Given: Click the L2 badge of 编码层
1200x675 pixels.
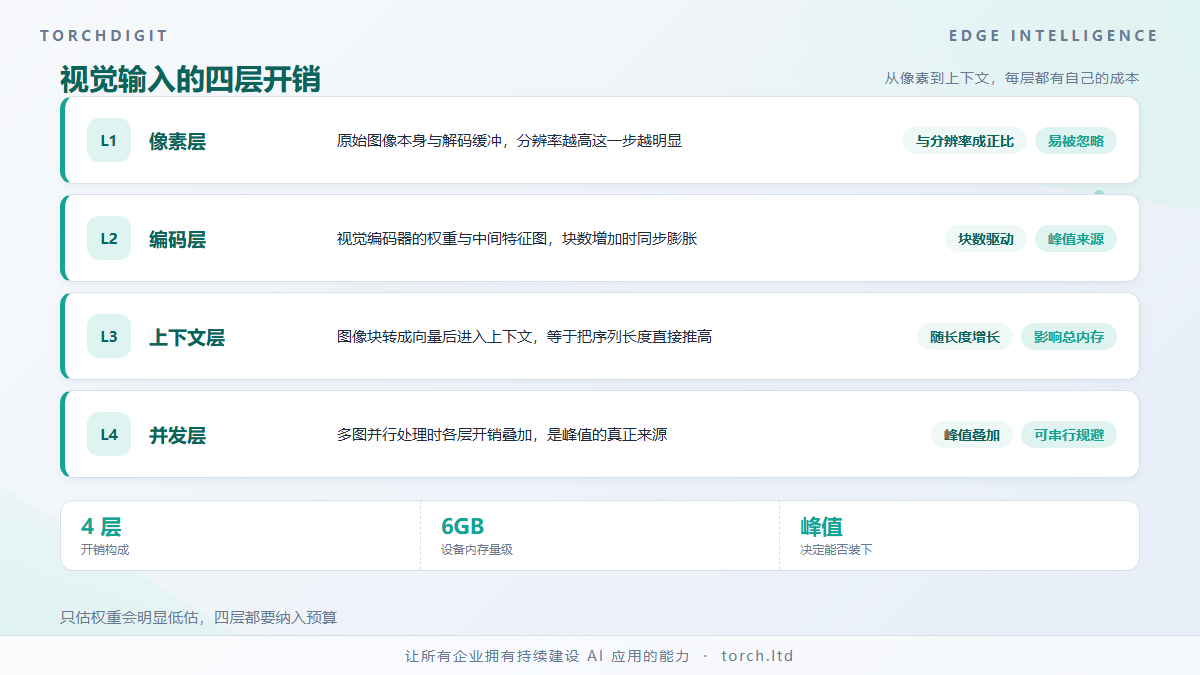Looking at the screenshot, I should click(109, 239).
